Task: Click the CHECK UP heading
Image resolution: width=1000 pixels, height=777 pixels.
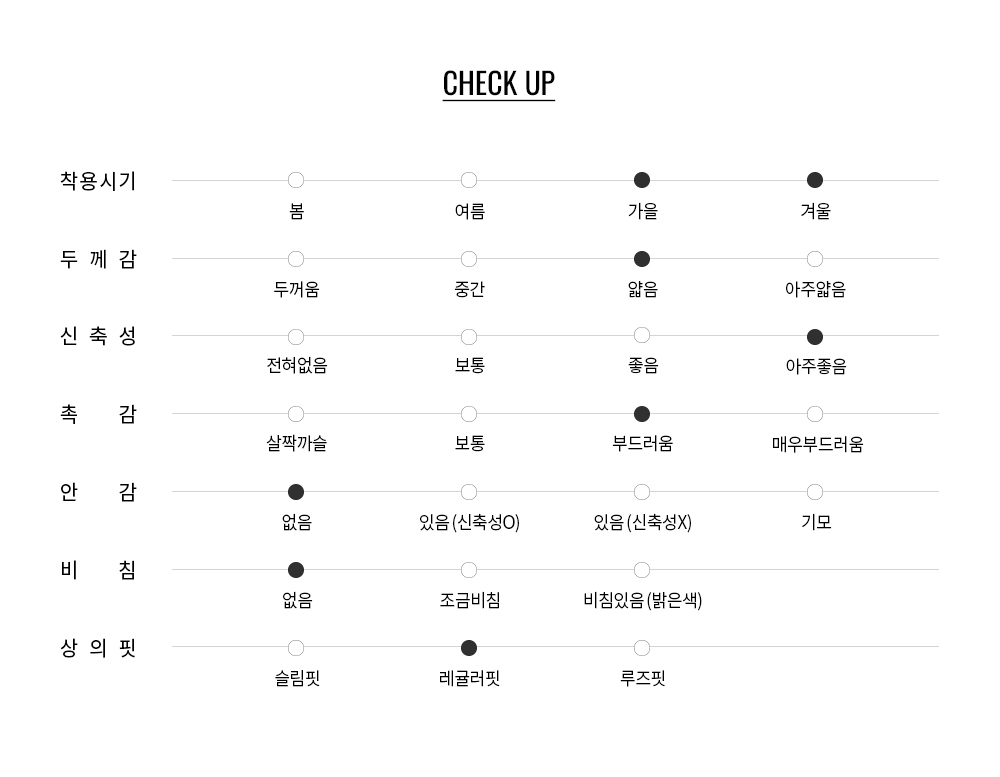Action: [498, 83]
